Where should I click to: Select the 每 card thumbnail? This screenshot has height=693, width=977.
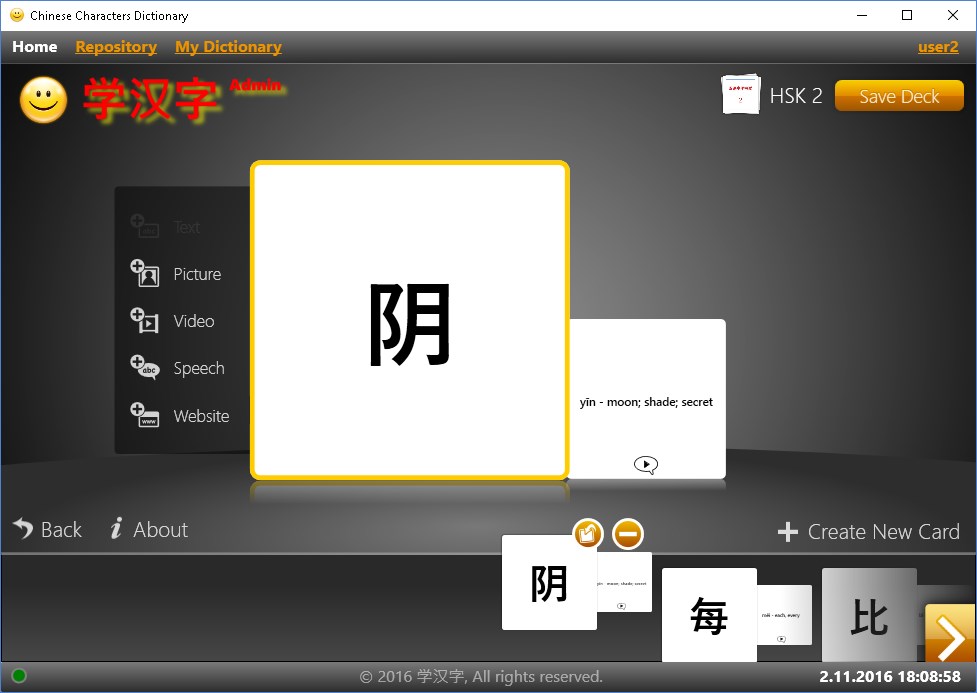708,617
